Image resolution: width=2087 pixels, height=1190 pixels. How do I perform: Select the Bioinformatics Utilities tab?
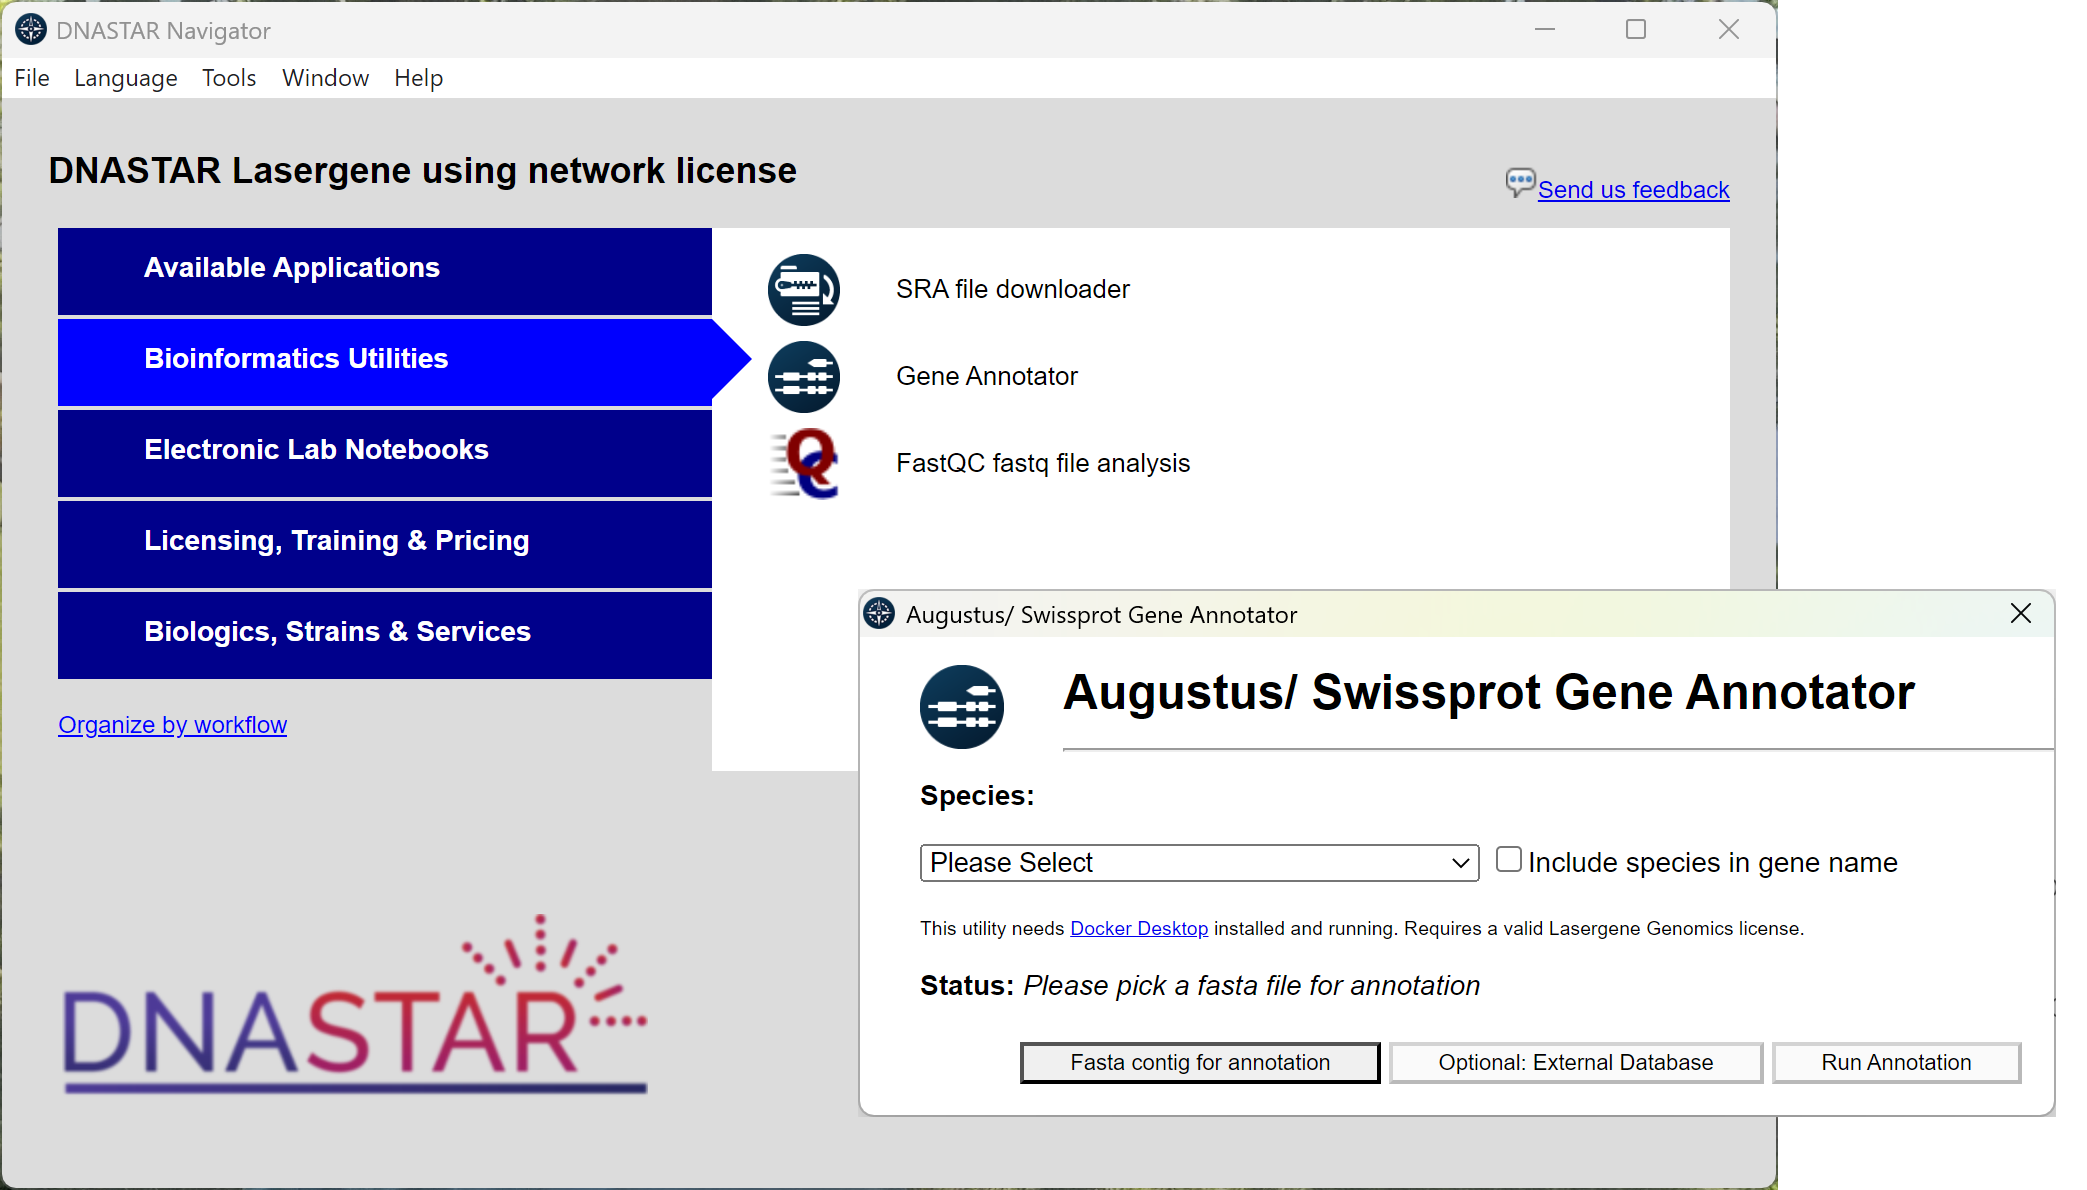385,362
